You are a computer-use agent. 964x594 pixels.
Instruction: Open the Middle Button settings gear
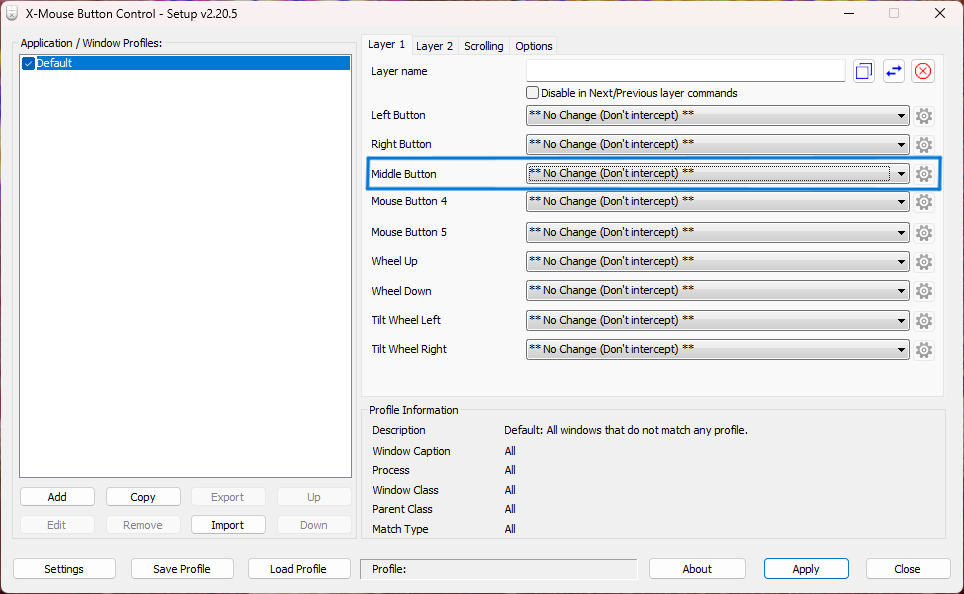923,174
